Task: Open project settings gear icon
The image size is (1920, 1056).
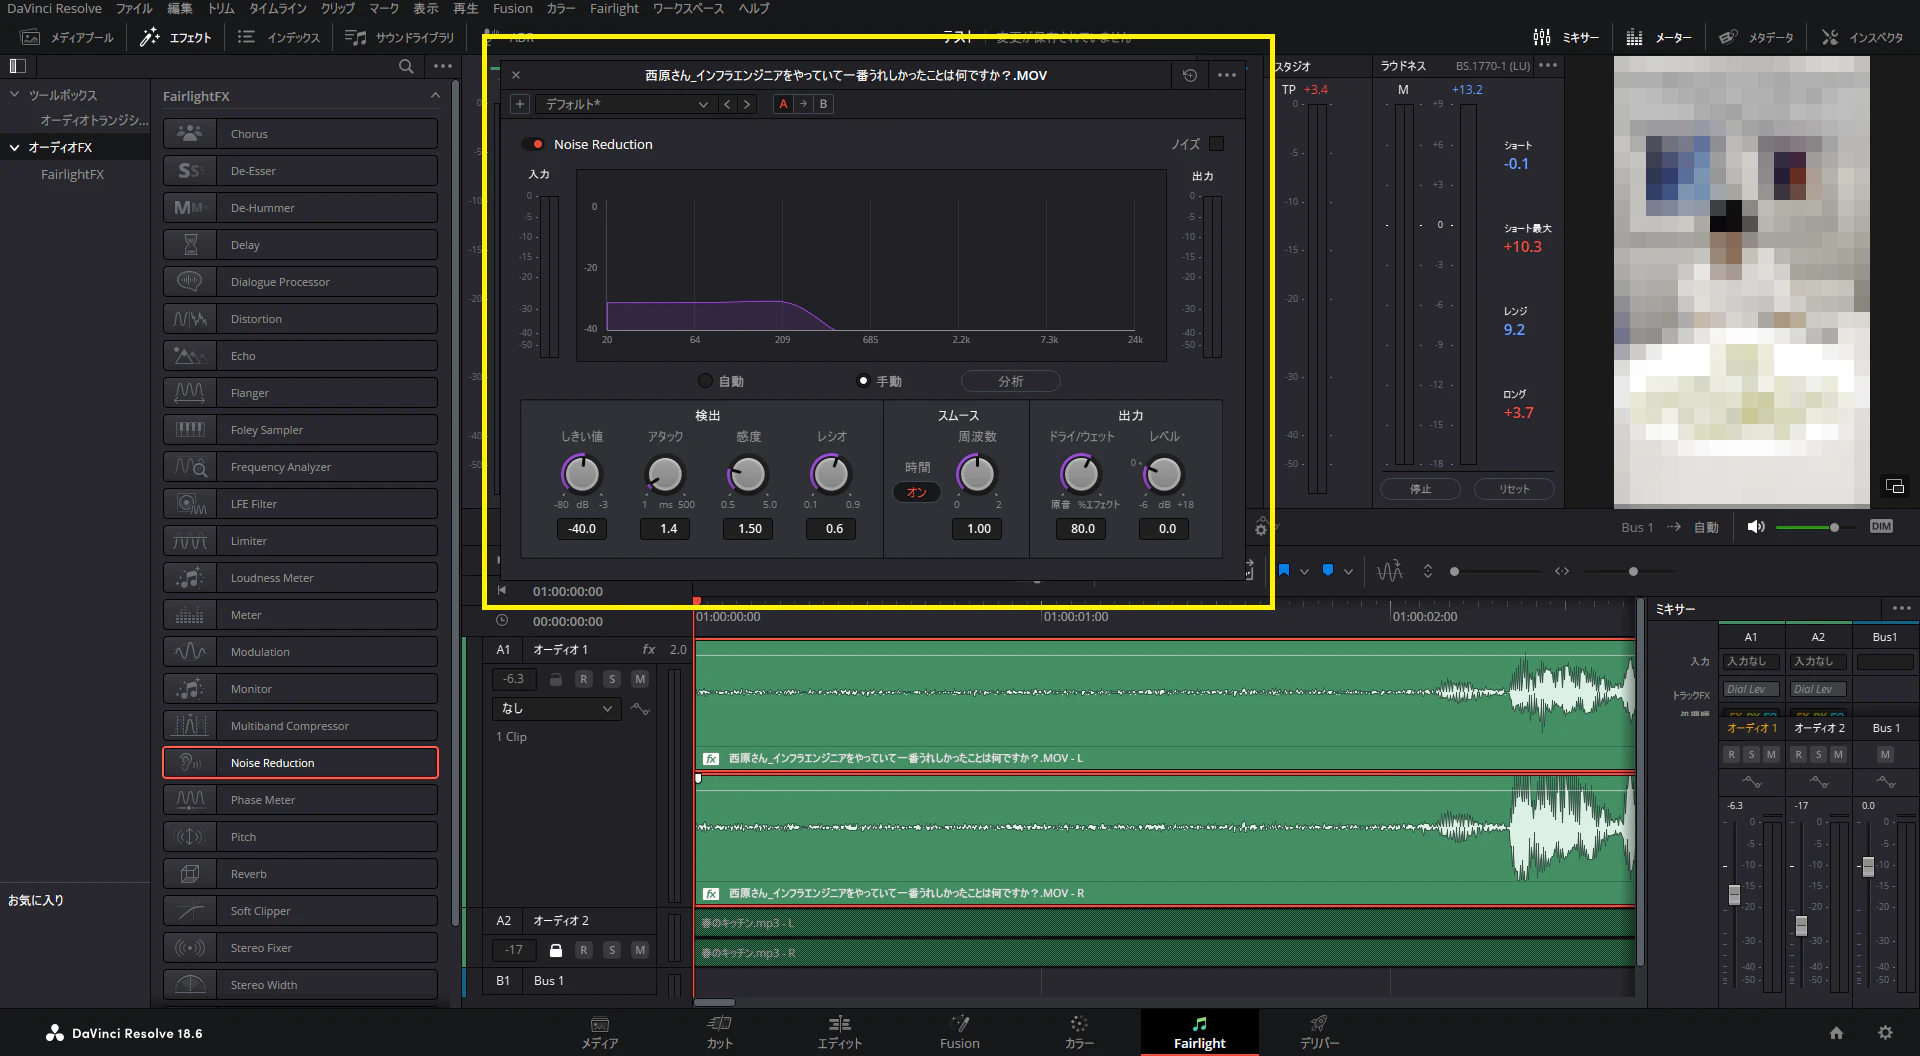Action: tap(1885, 1033)
